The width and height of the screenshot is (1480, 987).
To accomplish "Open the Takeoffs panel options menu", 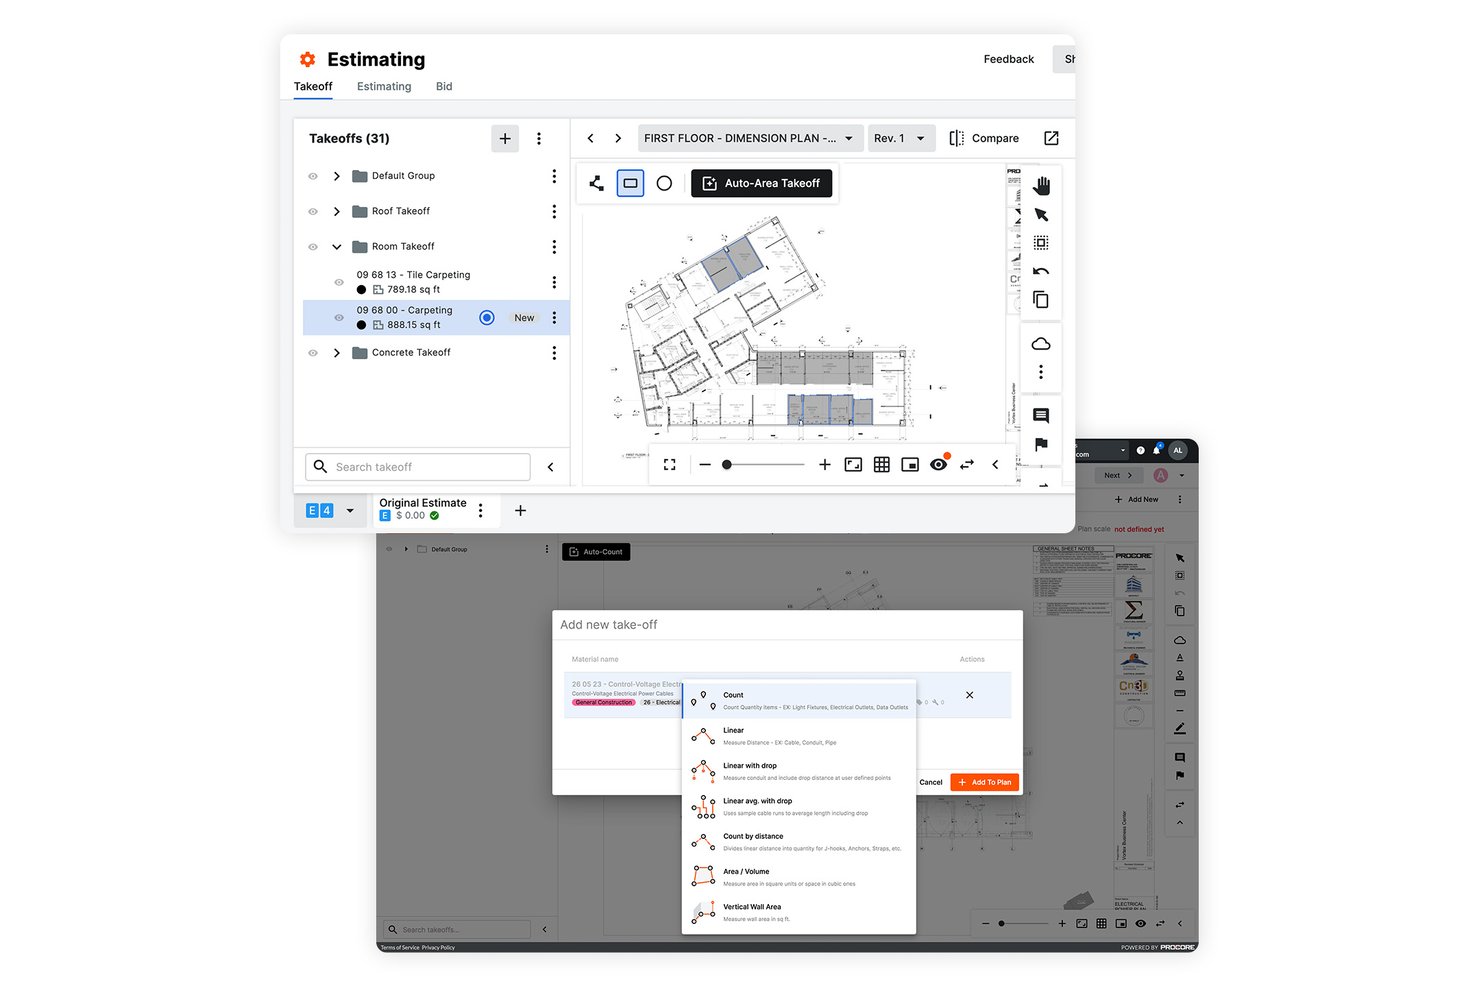I will click(x=539, y=139).
